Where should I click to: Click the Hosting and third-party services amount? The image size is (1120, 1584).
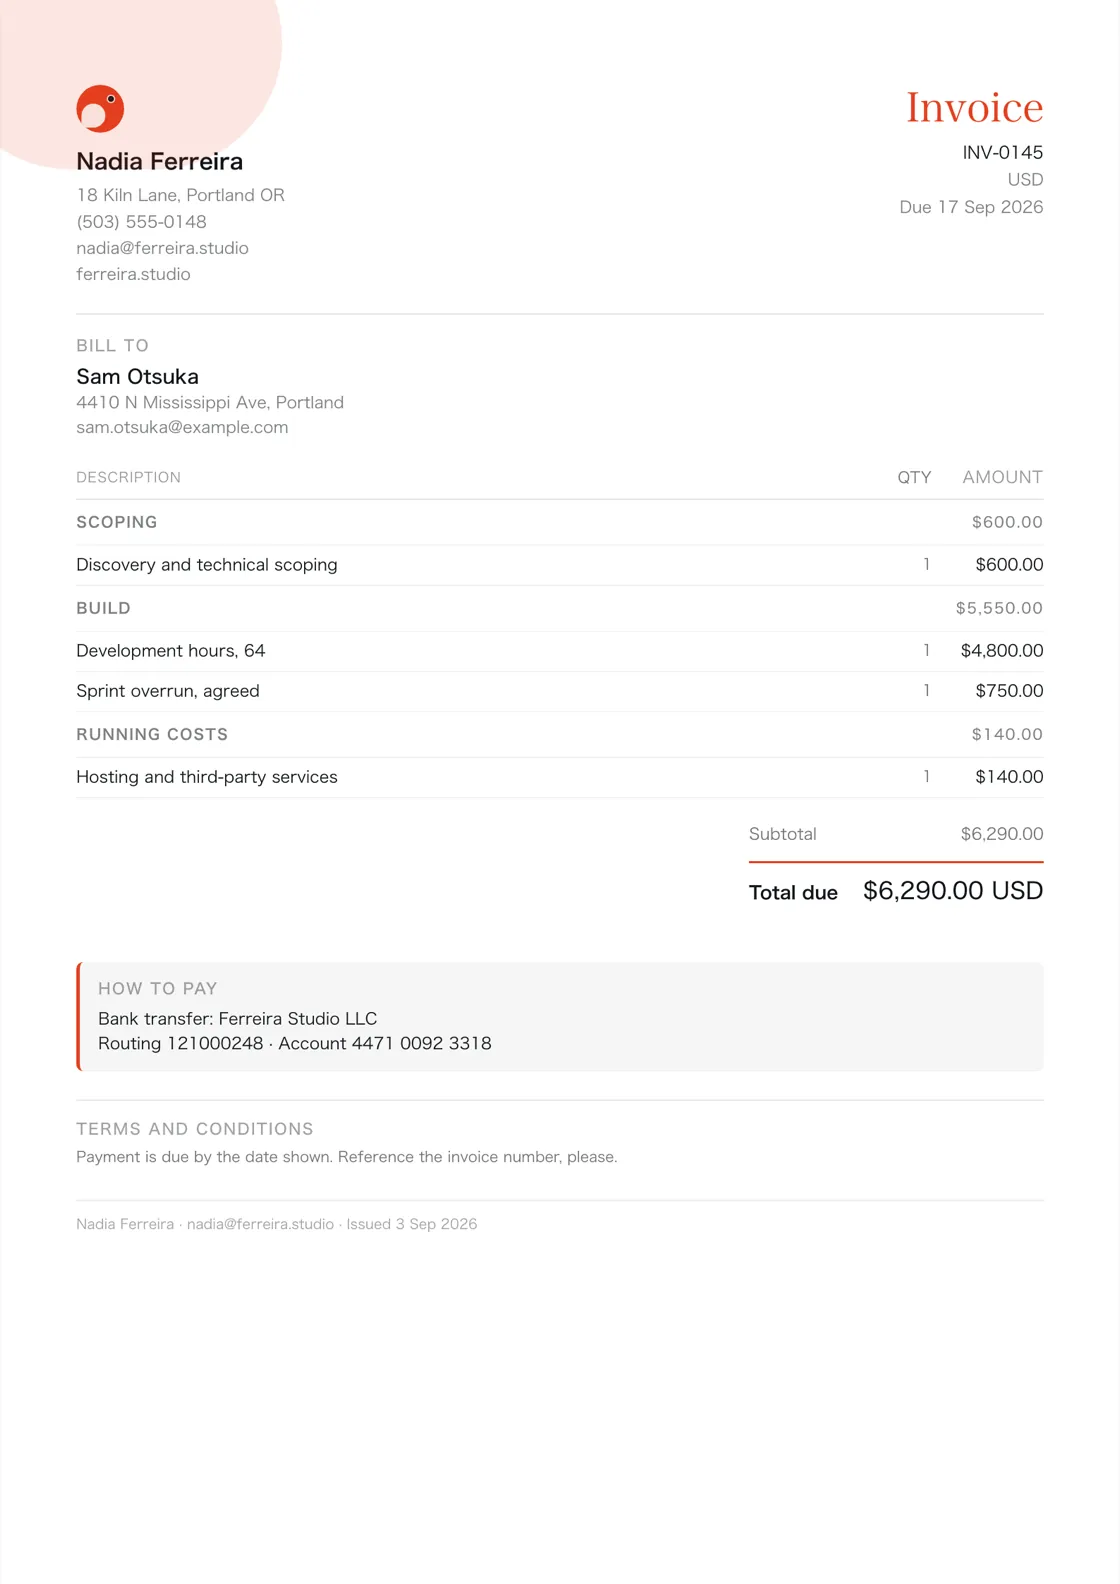(1009, 777)
